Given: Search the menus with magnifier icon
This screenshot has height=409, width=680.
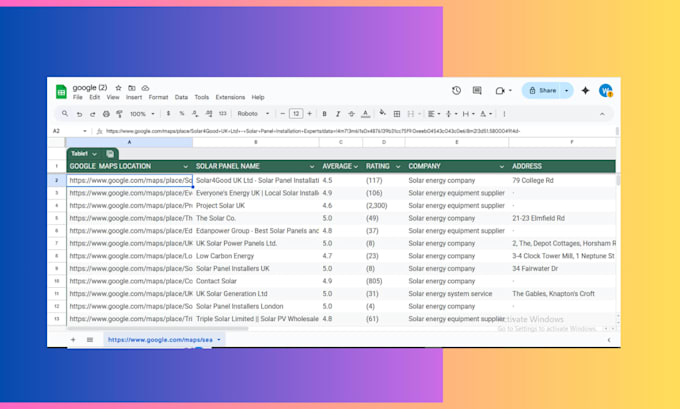Looking at the screenshot, I should pyautogui.click(x=65, y=114).
